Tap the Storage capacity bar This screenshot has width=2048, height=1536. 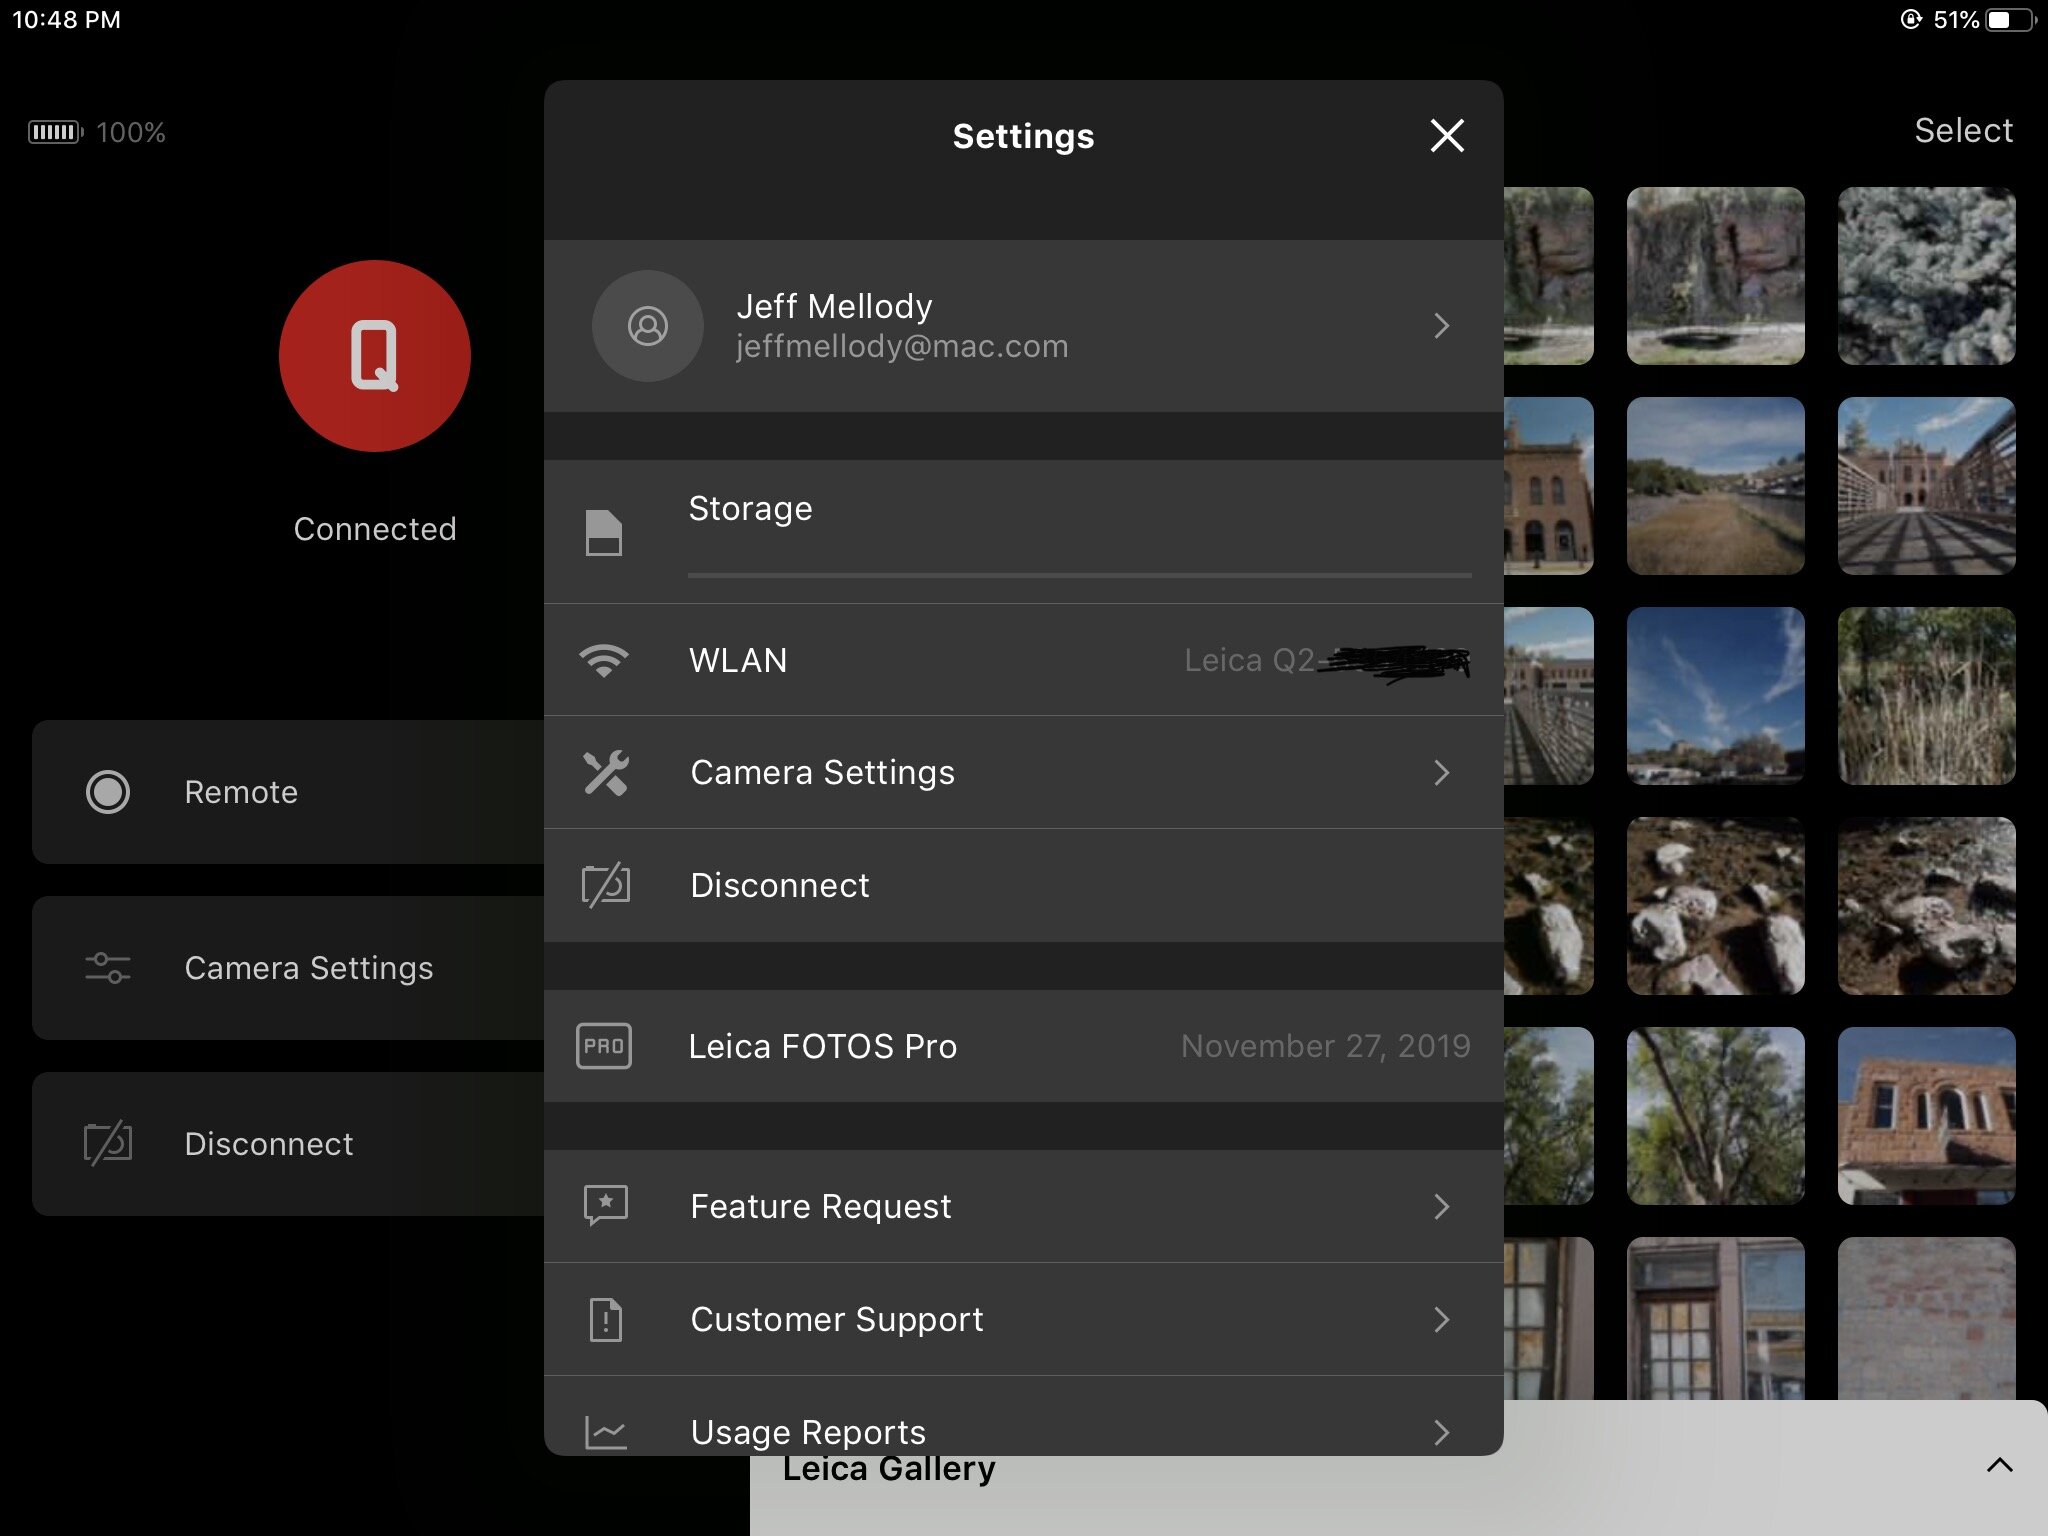coord(1080,575)
